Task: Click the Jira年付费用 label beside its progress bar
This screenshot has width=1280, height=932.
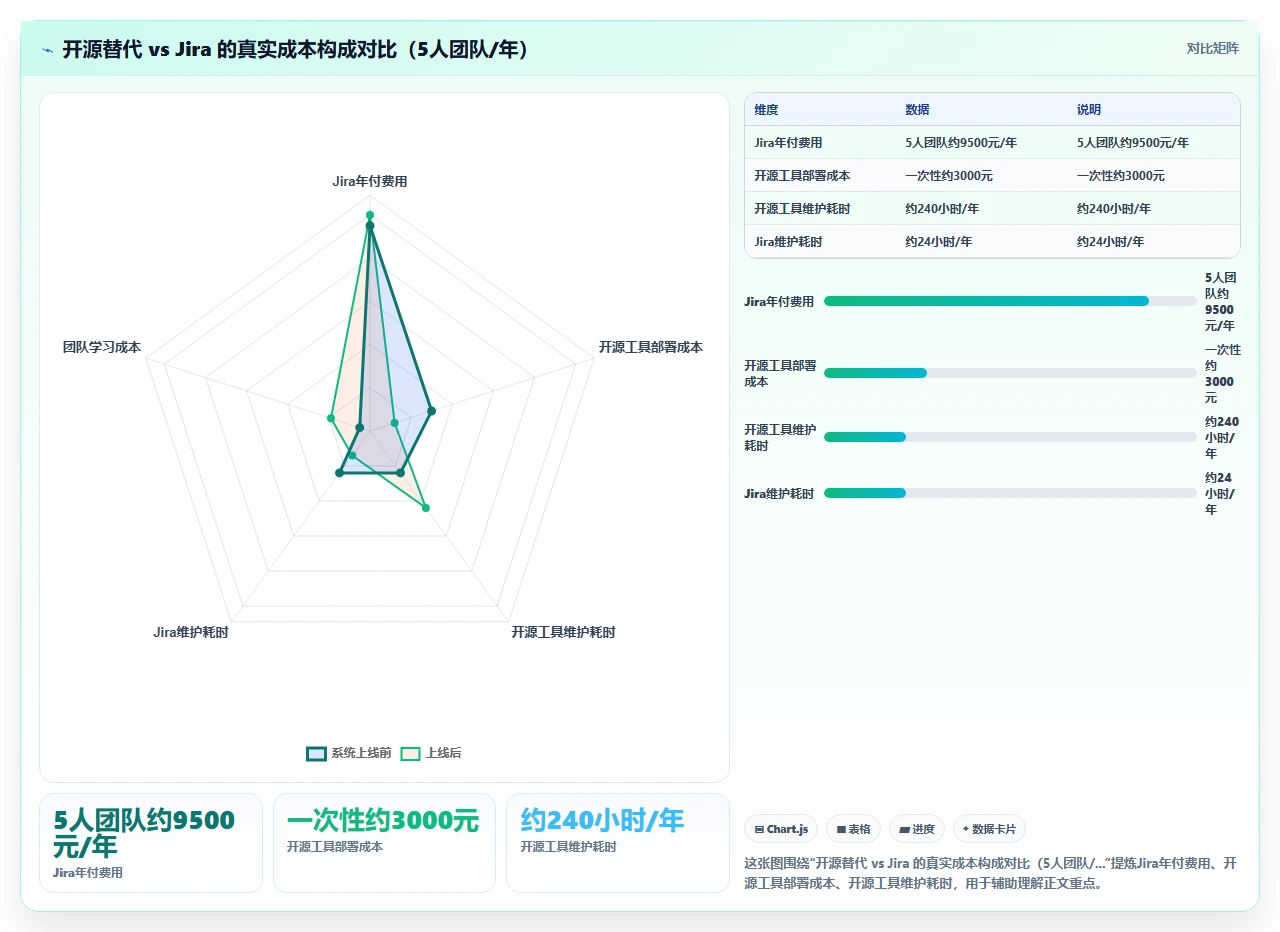Action: (779, 301)
